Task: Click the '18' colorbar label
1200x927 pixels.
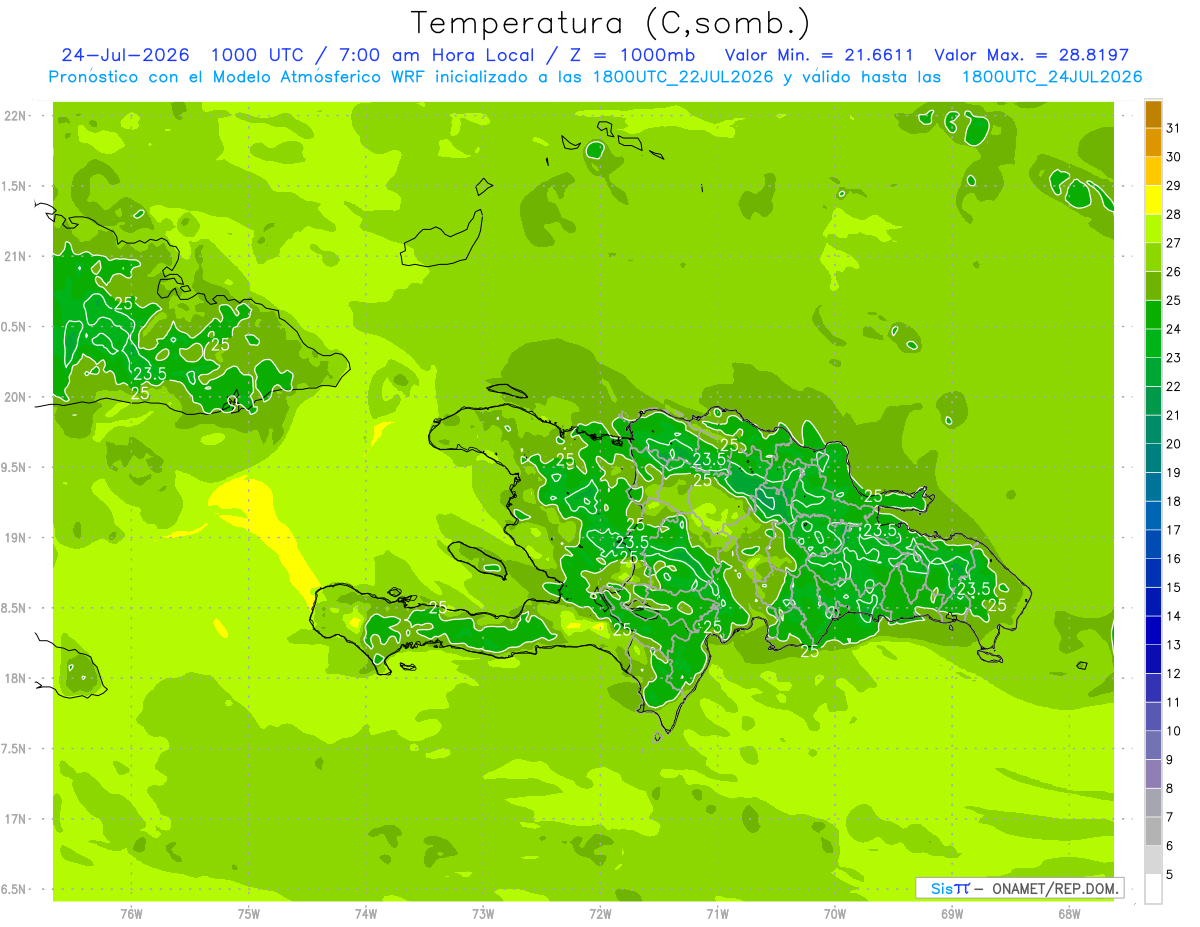Action: (1173, 502)
